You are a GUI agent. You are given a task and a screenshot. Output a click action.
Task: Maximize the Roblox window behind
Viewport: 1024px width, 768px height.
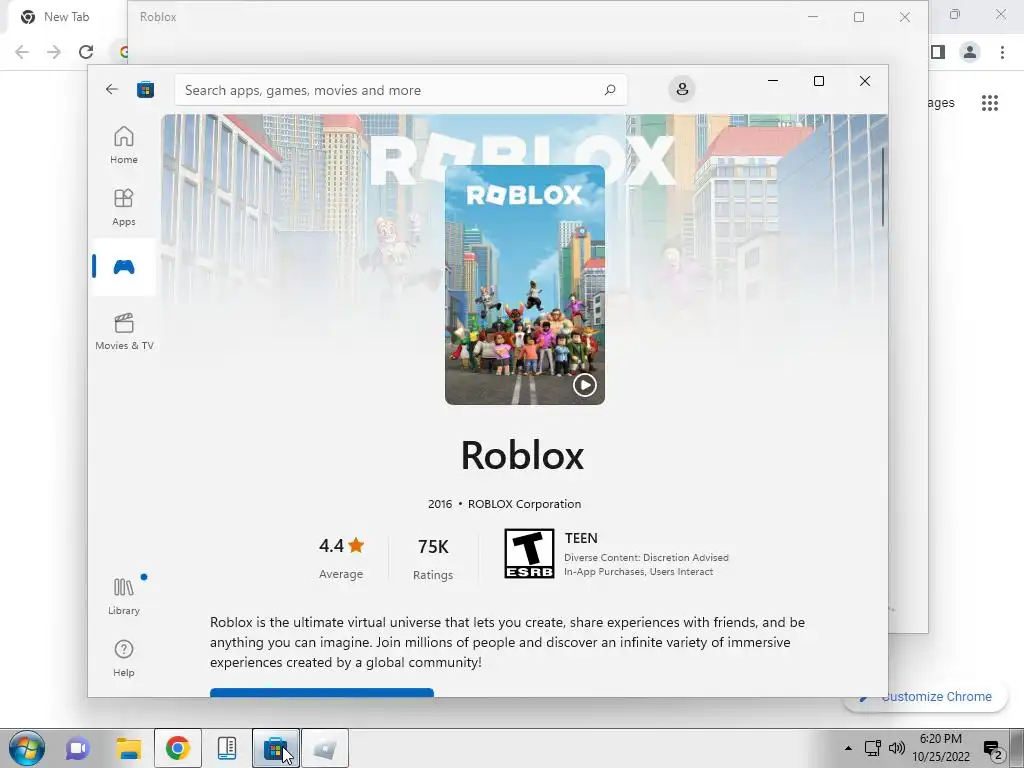(859, 18)
